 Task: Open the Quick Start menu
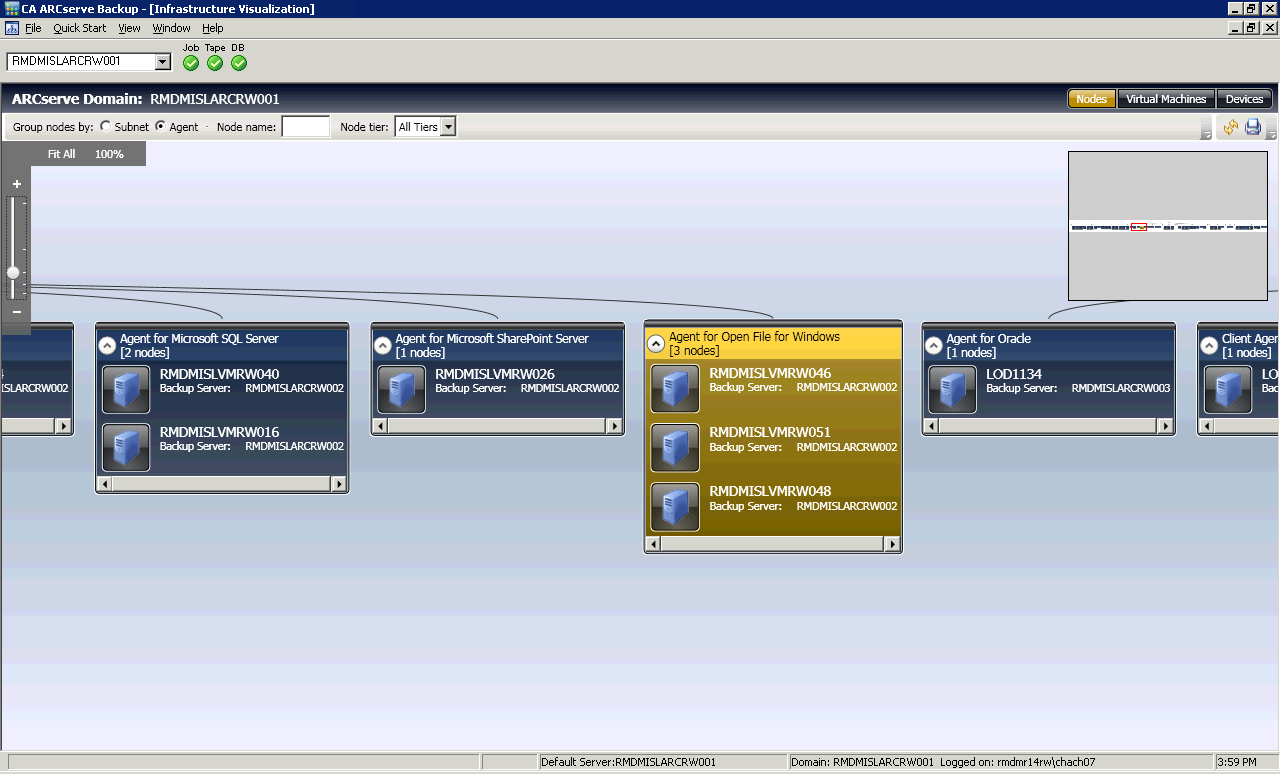coord(79,28)
